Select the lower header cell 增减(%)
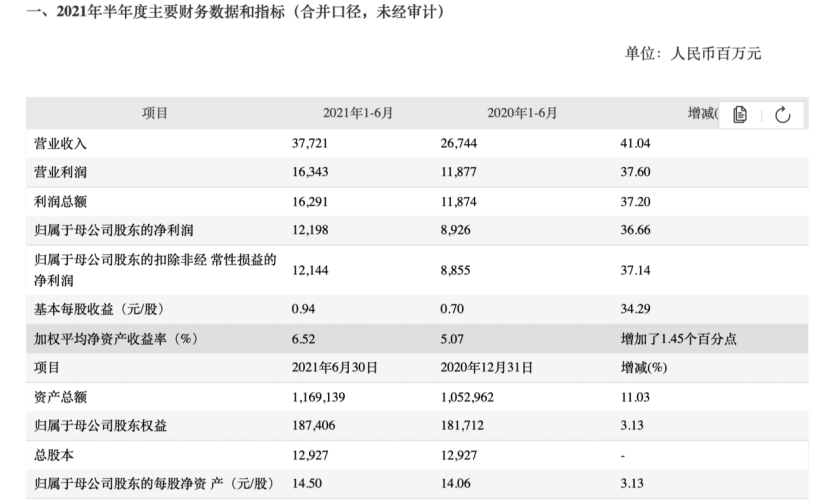The image size is (830, 504). (x=644, y=368)
